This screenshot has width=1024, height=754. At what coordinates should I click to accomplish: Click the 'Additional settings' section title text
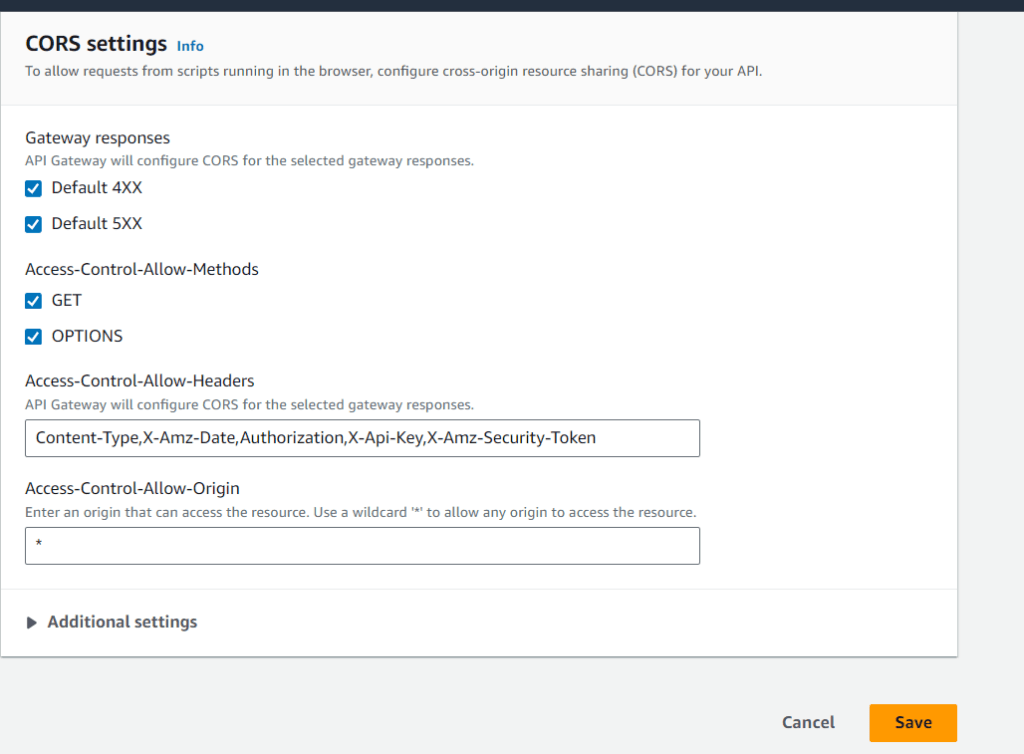pos(122,622)
